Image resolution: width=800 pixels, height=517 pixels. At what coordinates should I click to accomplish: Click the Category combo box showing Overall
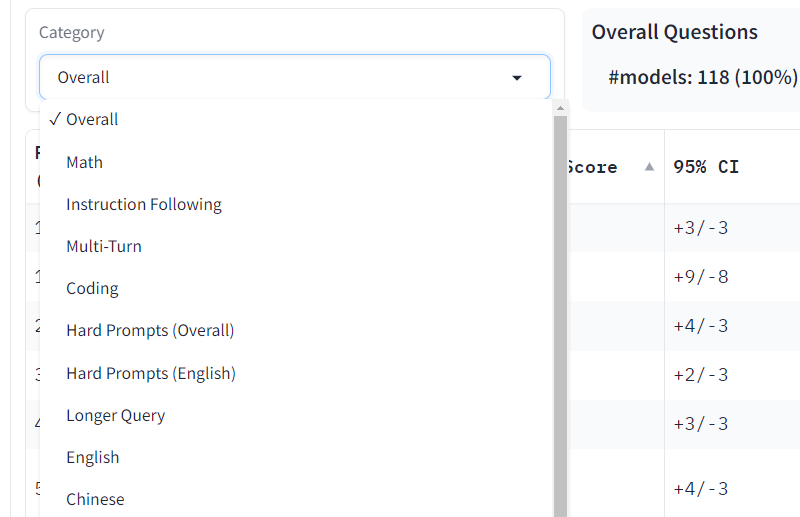(x=280, y=77)
